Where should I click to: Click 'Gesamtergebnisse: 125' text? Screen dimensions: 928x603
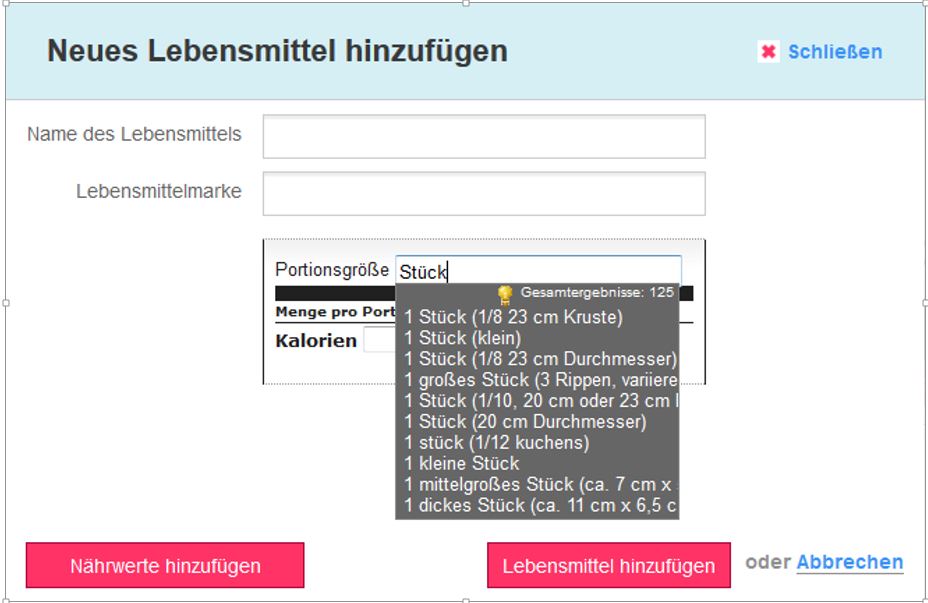pos(597,292)
